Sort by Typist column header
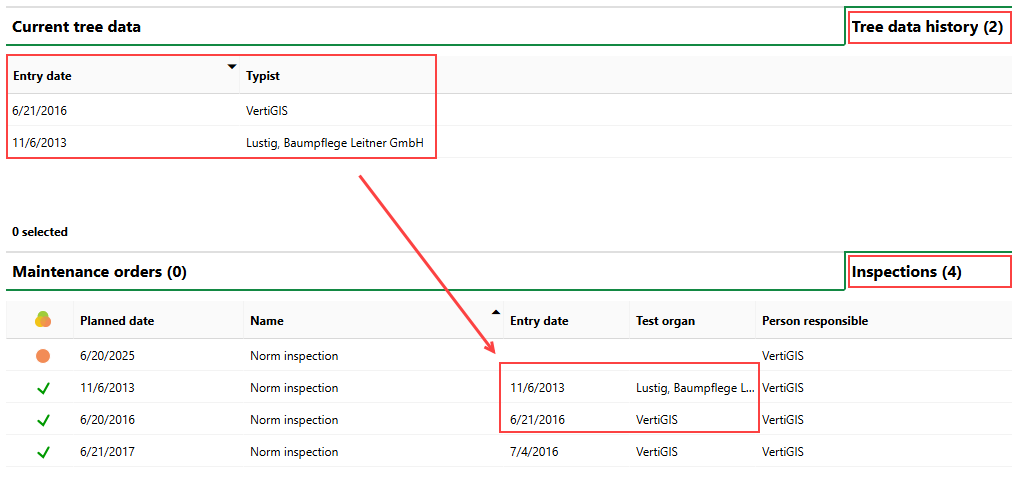 263,76
